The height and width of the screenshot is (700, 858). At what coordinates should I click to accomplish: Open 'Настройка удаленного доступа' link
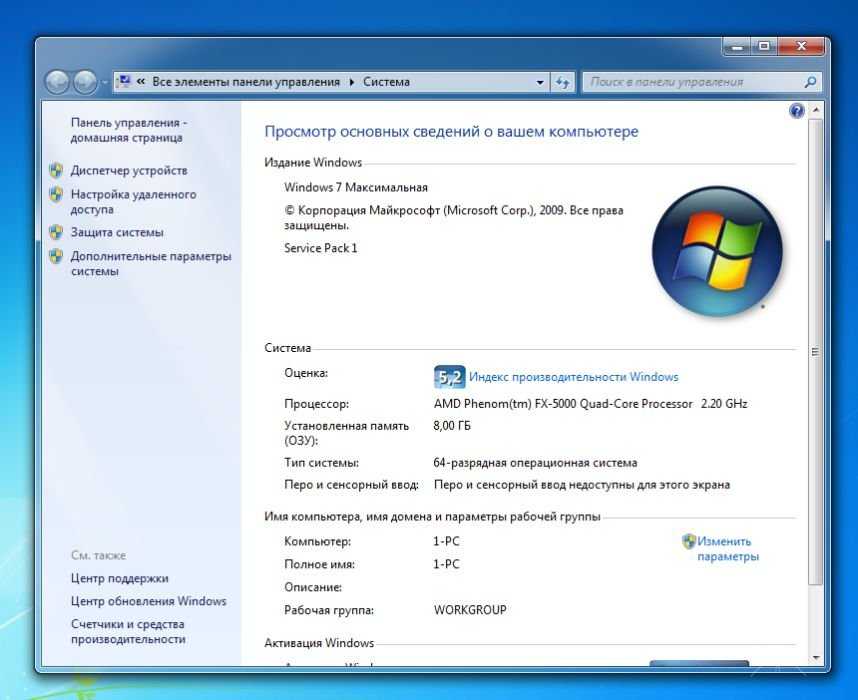[133, 202]
